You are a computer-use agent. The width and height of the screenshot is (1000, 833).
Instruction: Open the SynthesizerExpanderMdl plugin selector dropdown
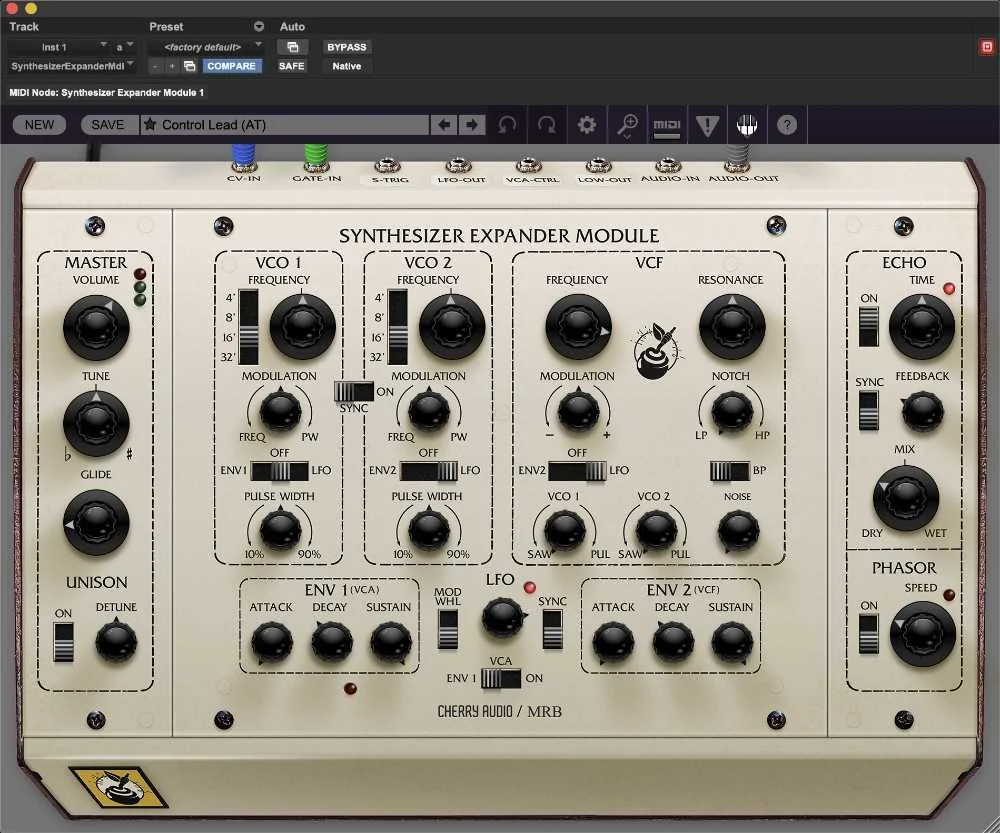[x=73, y=66]
